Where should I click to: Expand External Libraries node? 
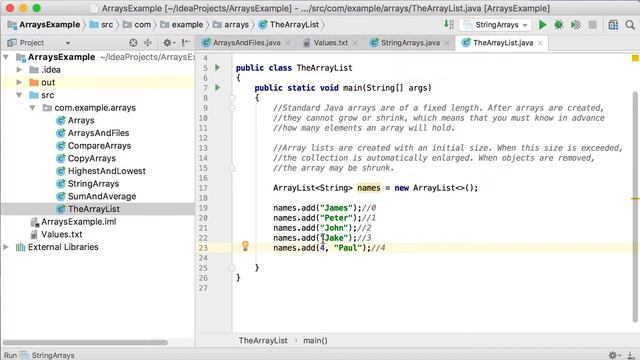(6, 247)
